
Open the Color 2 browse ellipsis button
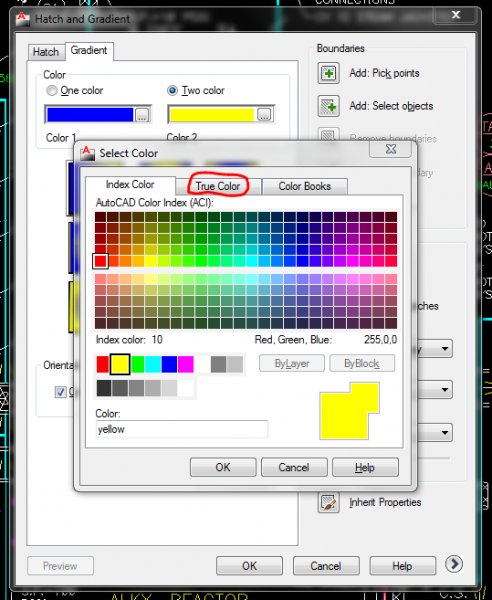[x=264, y=114]
